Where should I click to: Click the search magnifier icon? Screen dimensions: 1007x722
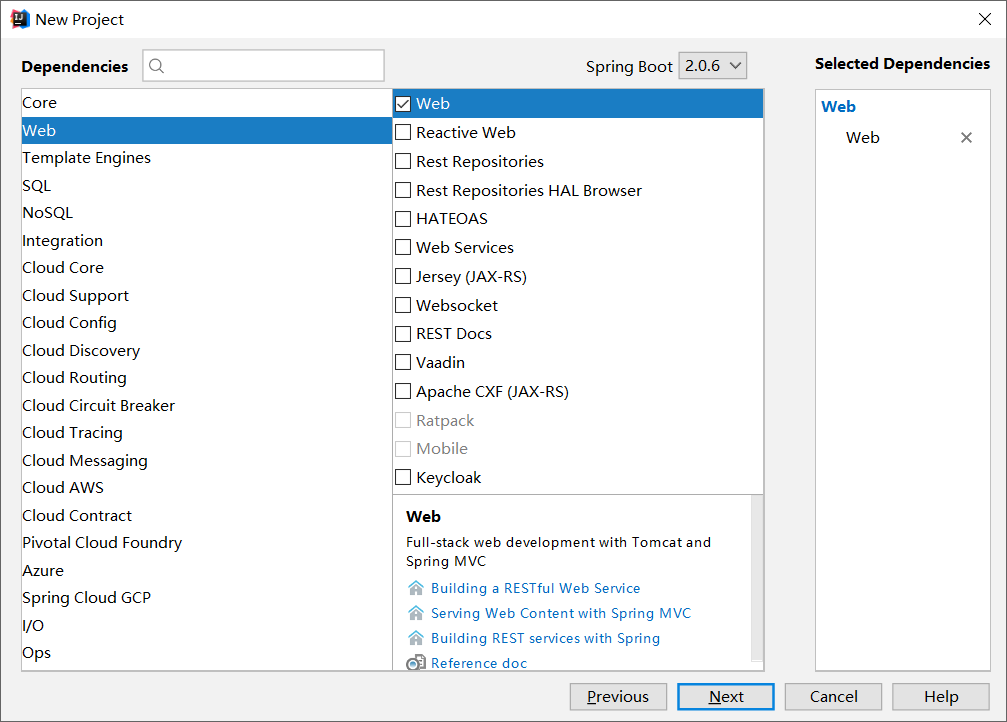[x=157, y=65]
